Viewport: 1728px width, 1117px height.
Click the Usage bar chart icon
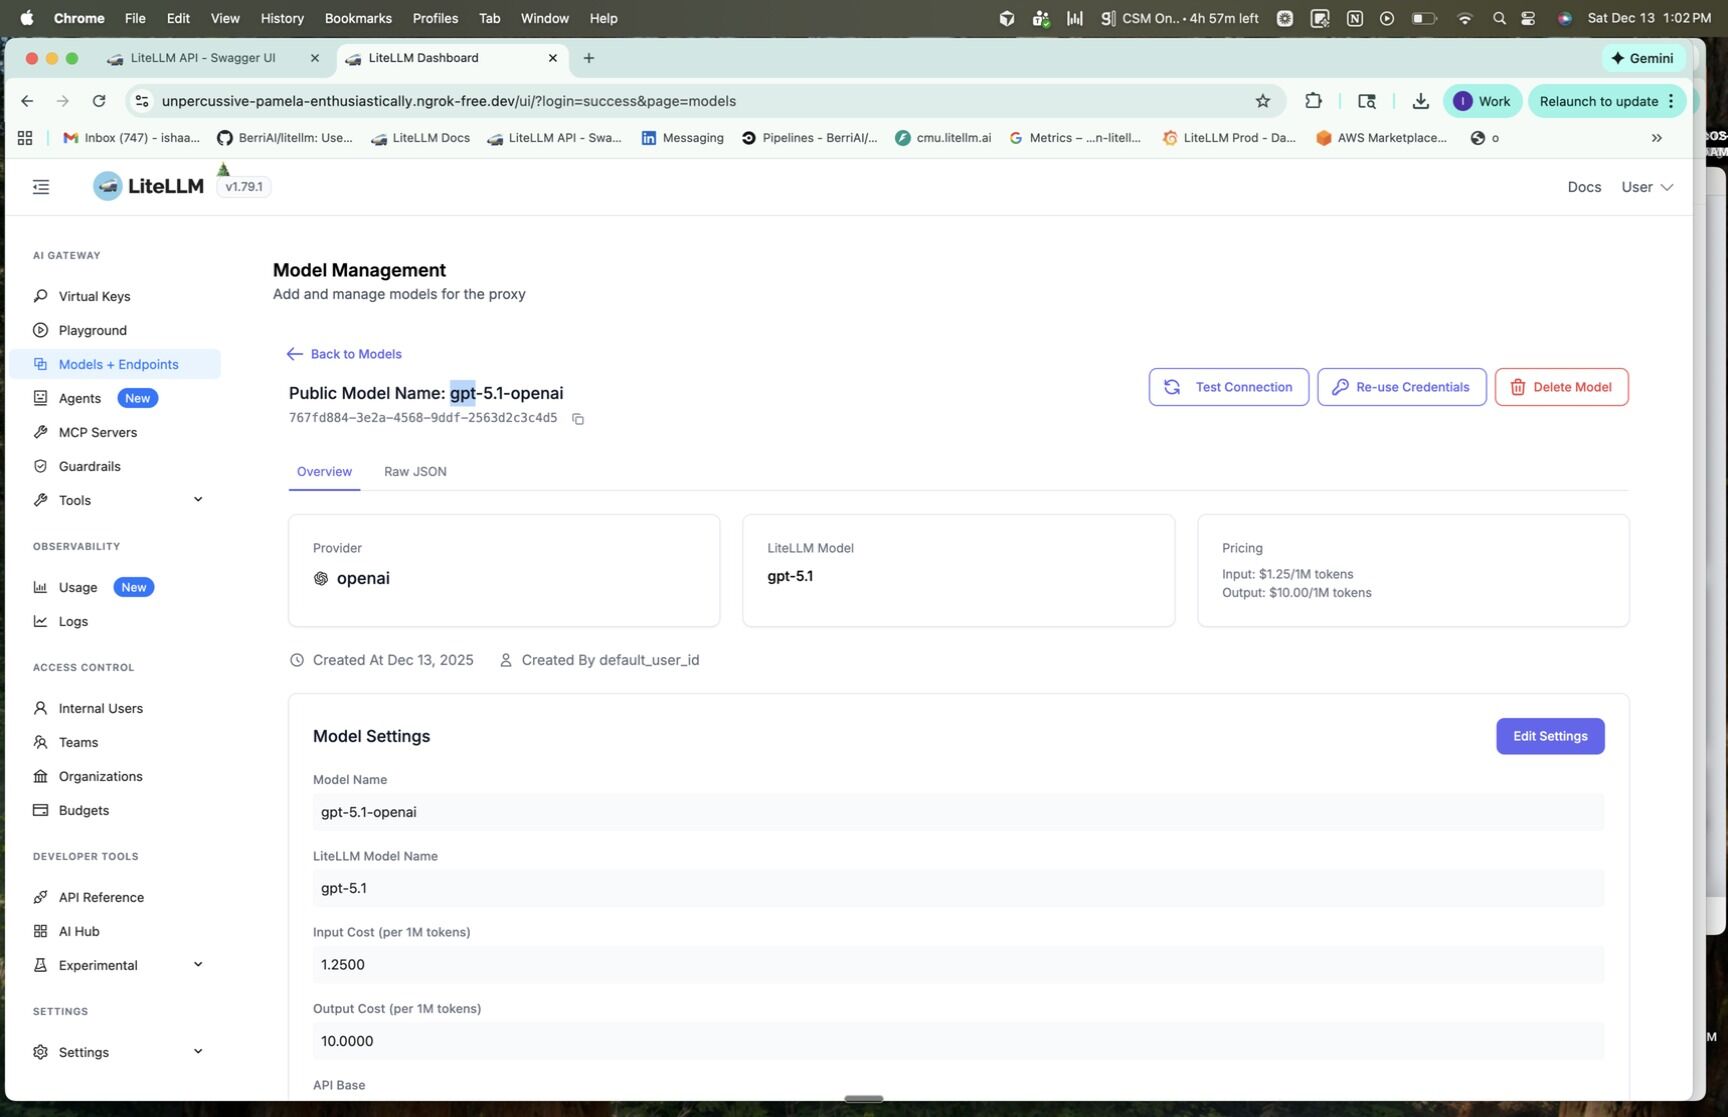click(41, 587)
